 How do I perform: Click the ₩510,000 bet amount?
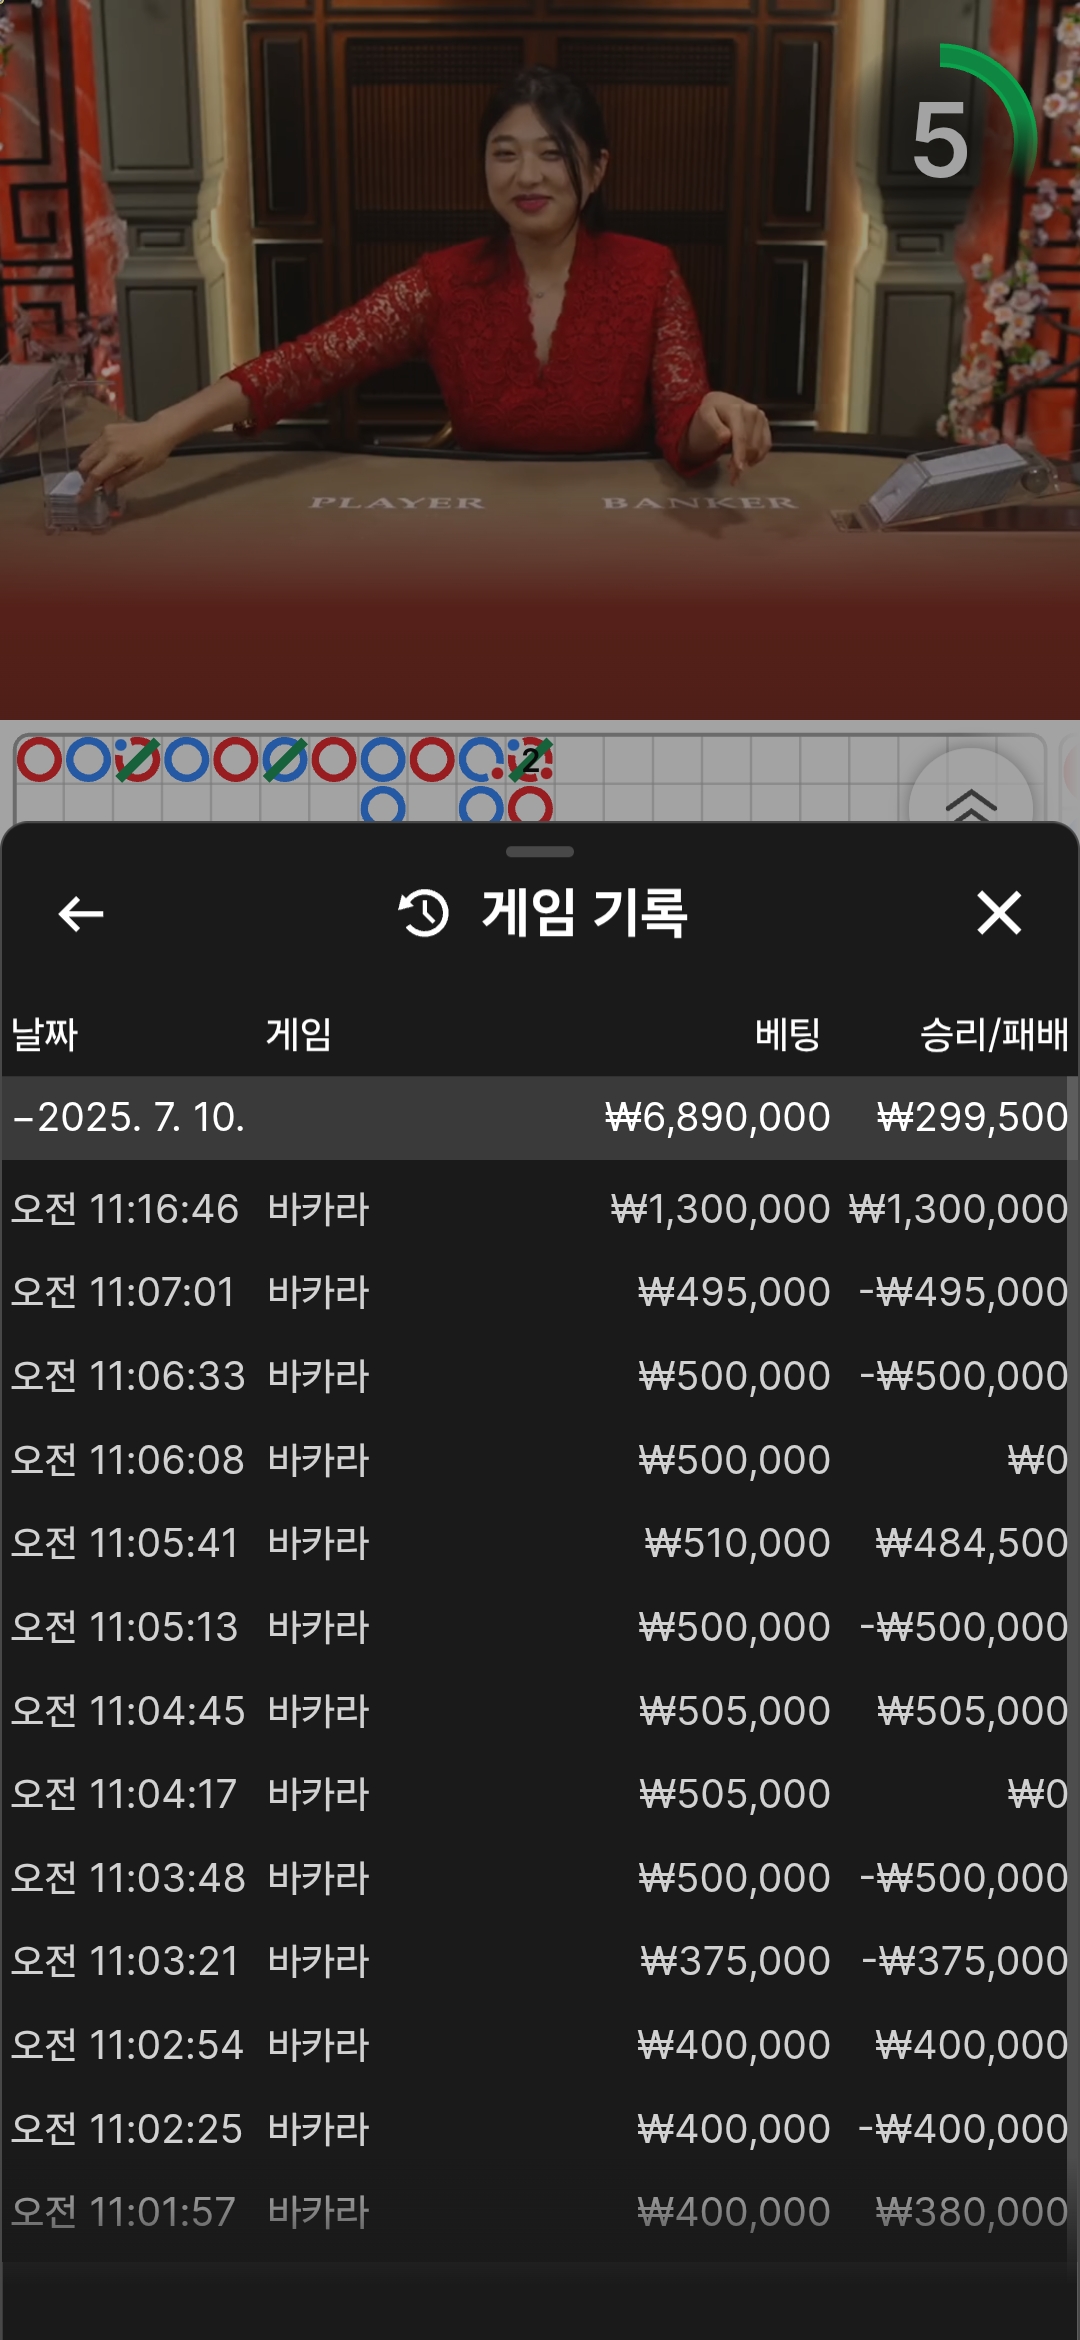pos(737,1543)
